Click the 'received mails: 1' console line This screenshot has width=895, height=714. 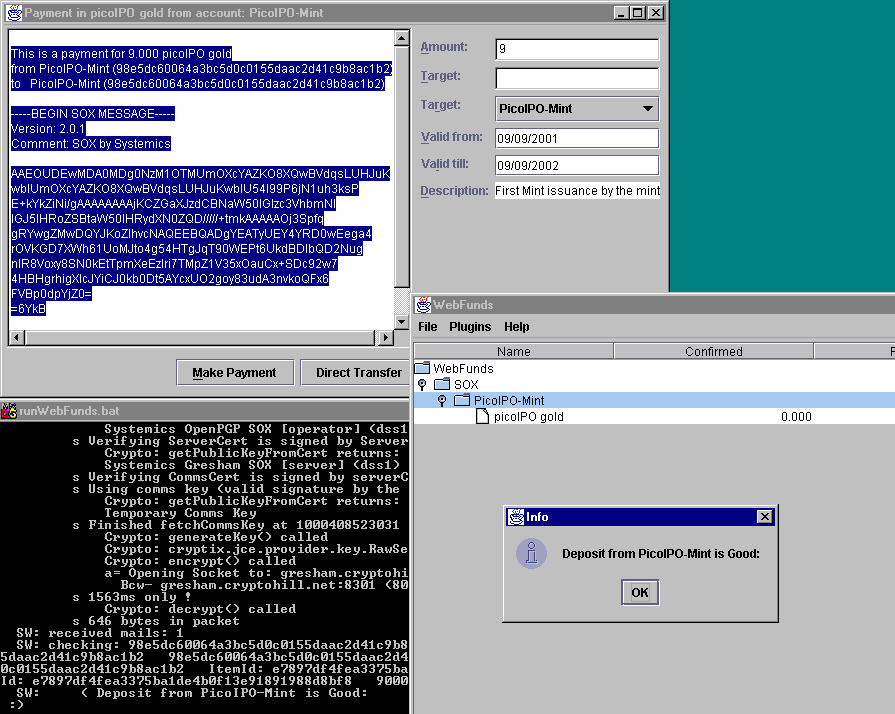(x=100, y=632)
